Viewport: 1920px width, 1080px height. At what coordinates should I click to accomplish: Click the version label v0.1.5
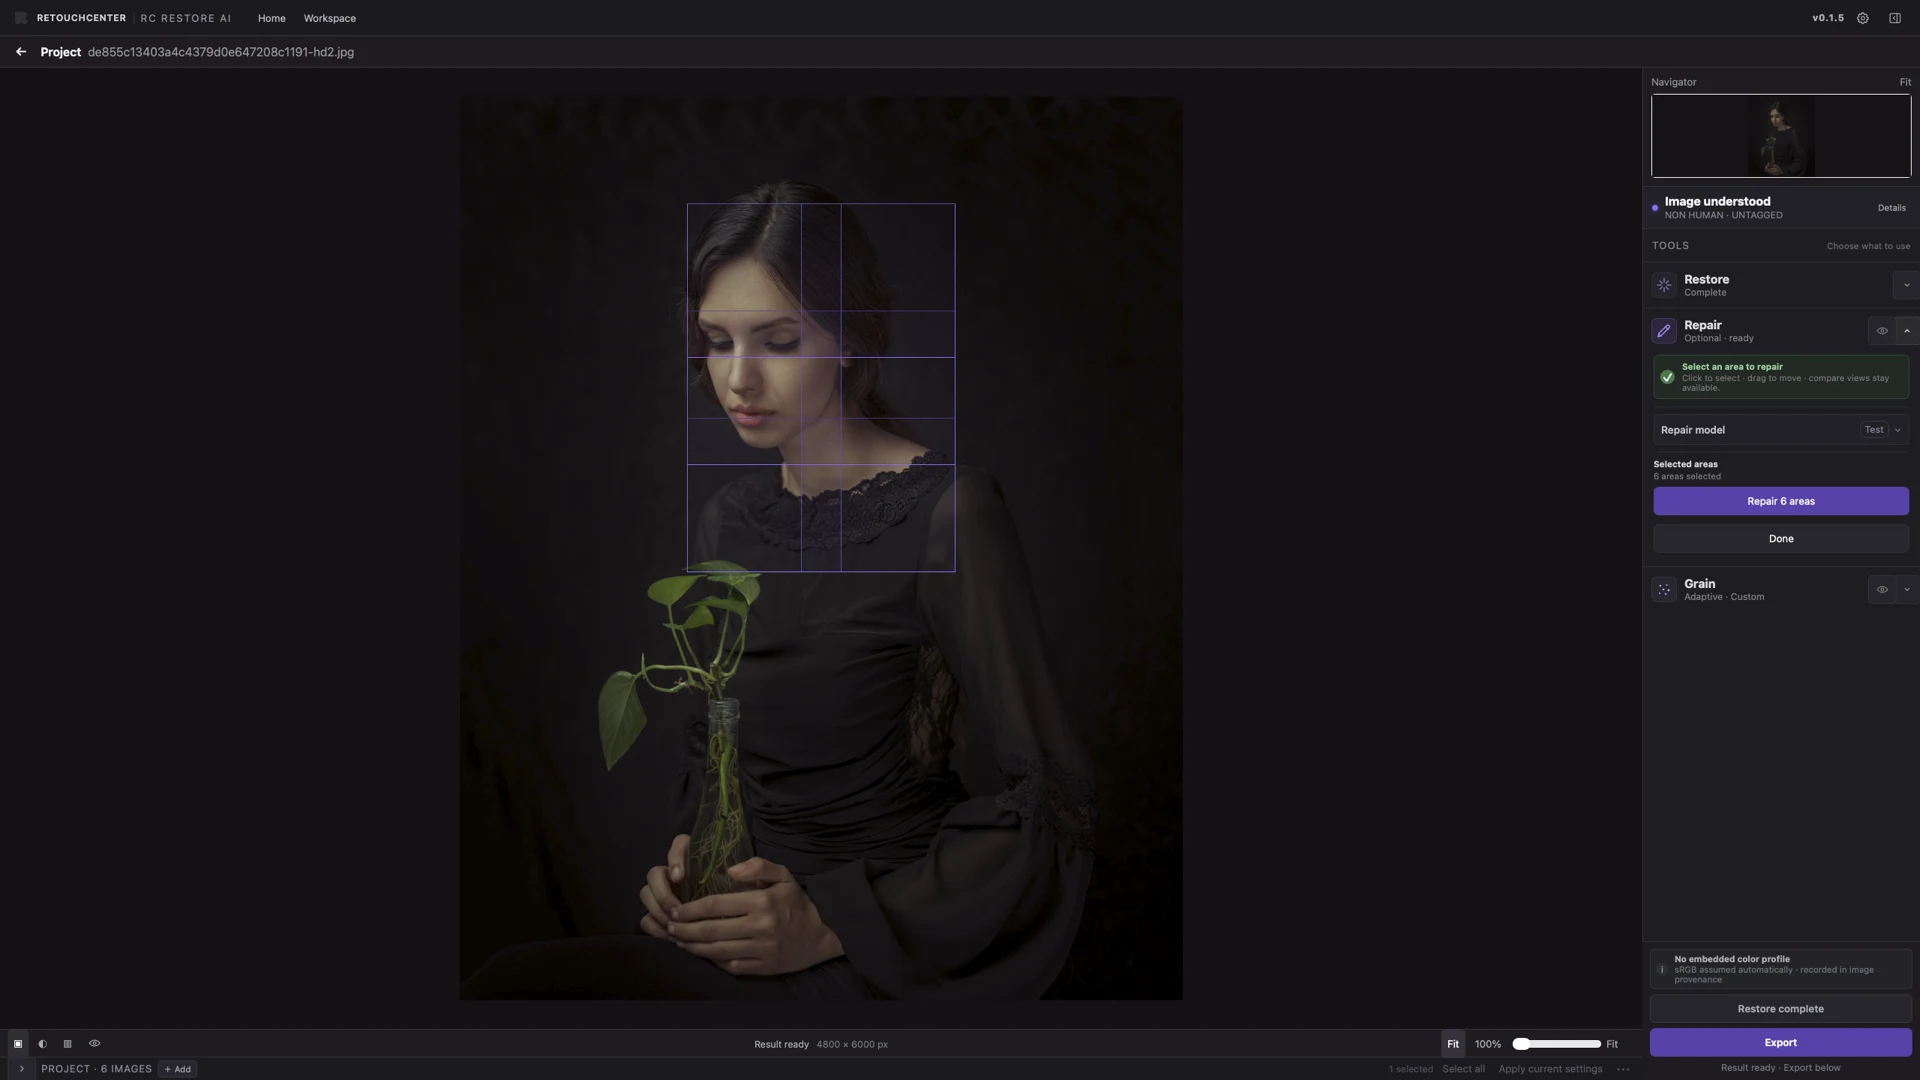(x=1828, y=18)
